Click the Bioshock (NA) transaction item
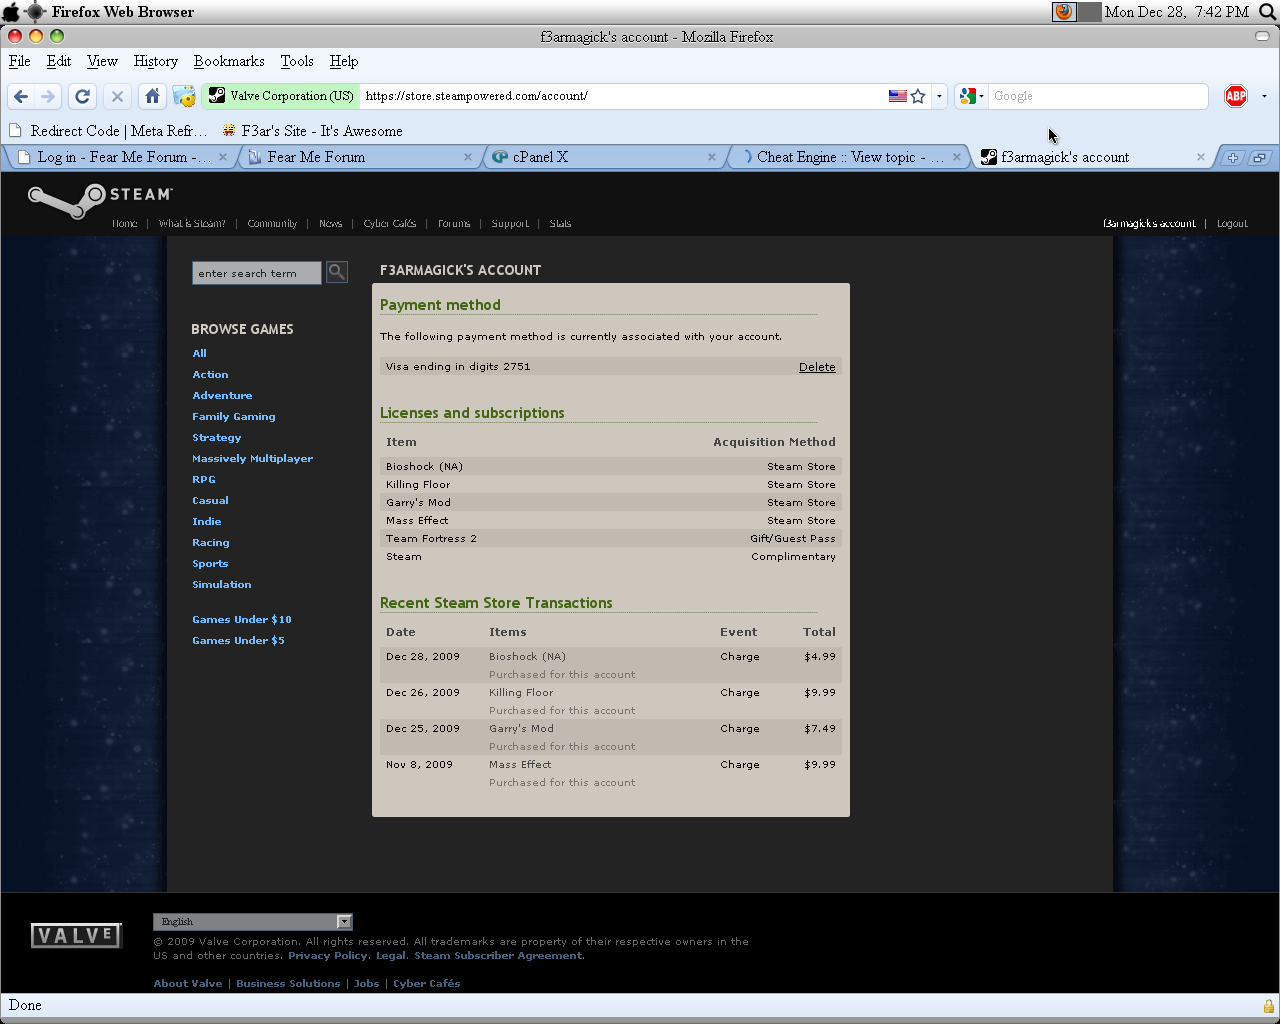 (x=527, y=657)
